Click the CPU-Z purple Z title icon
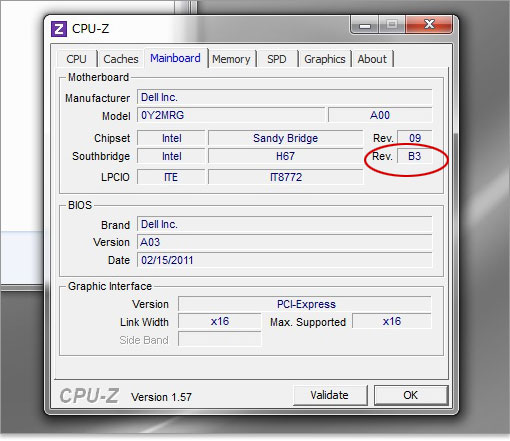This screenshot has height=441, width=510. [x=59, y=29]
